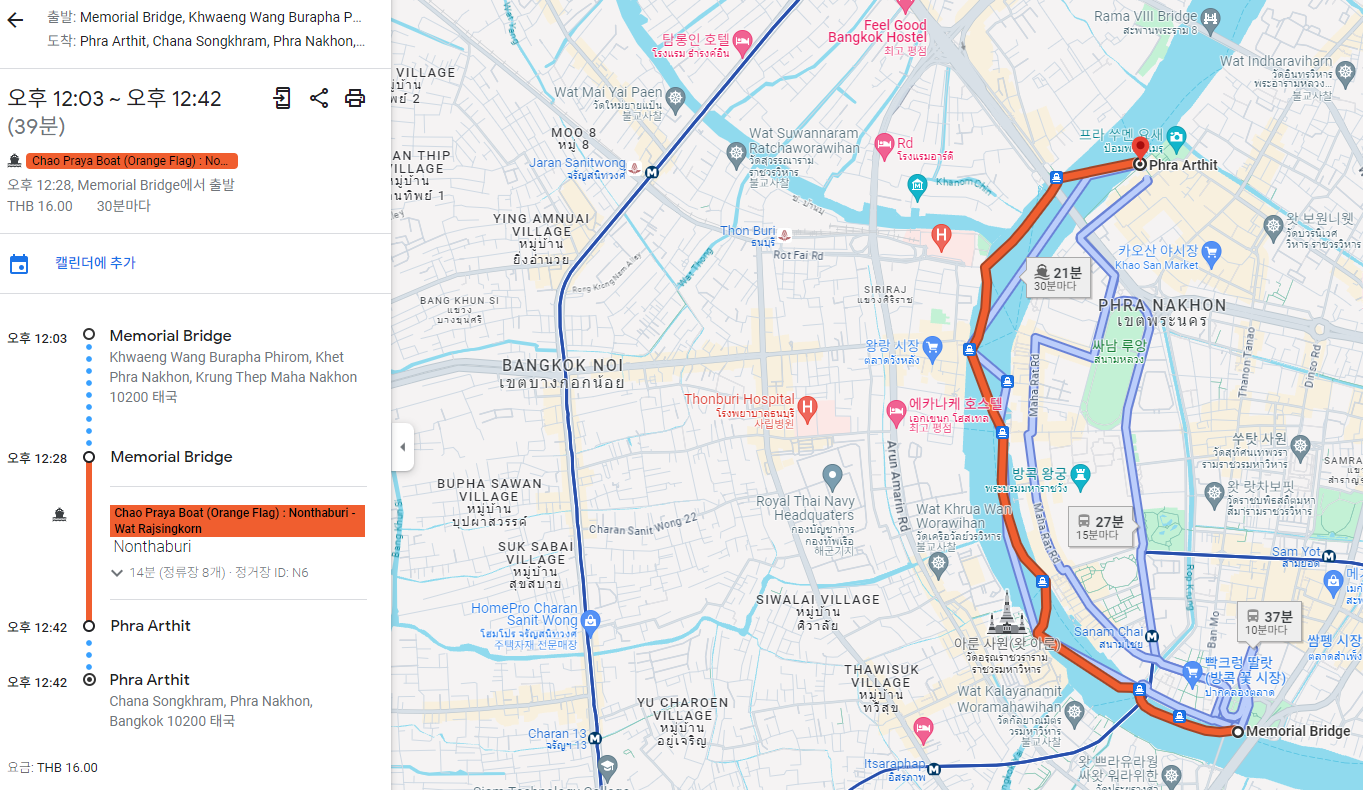Click HomePro Charan Sanit Wong shopping icon
The height and width of the screenshot is (790, 1363).
589,622
